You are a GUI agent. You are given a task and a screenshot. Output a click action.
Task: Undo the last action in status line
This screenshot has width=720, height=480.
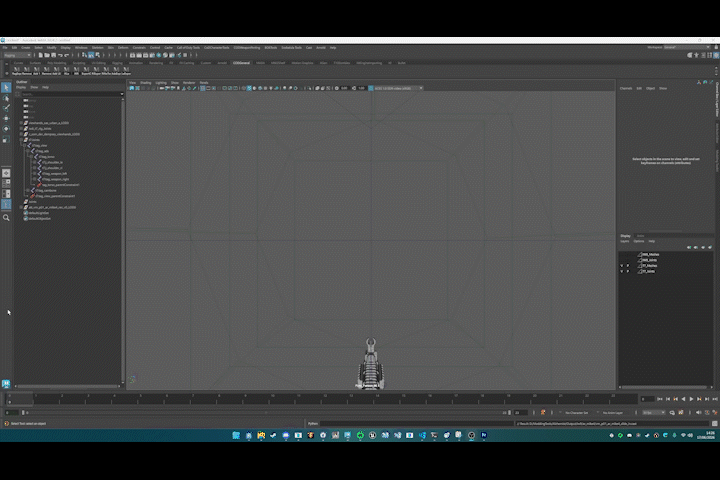point(60,55)
